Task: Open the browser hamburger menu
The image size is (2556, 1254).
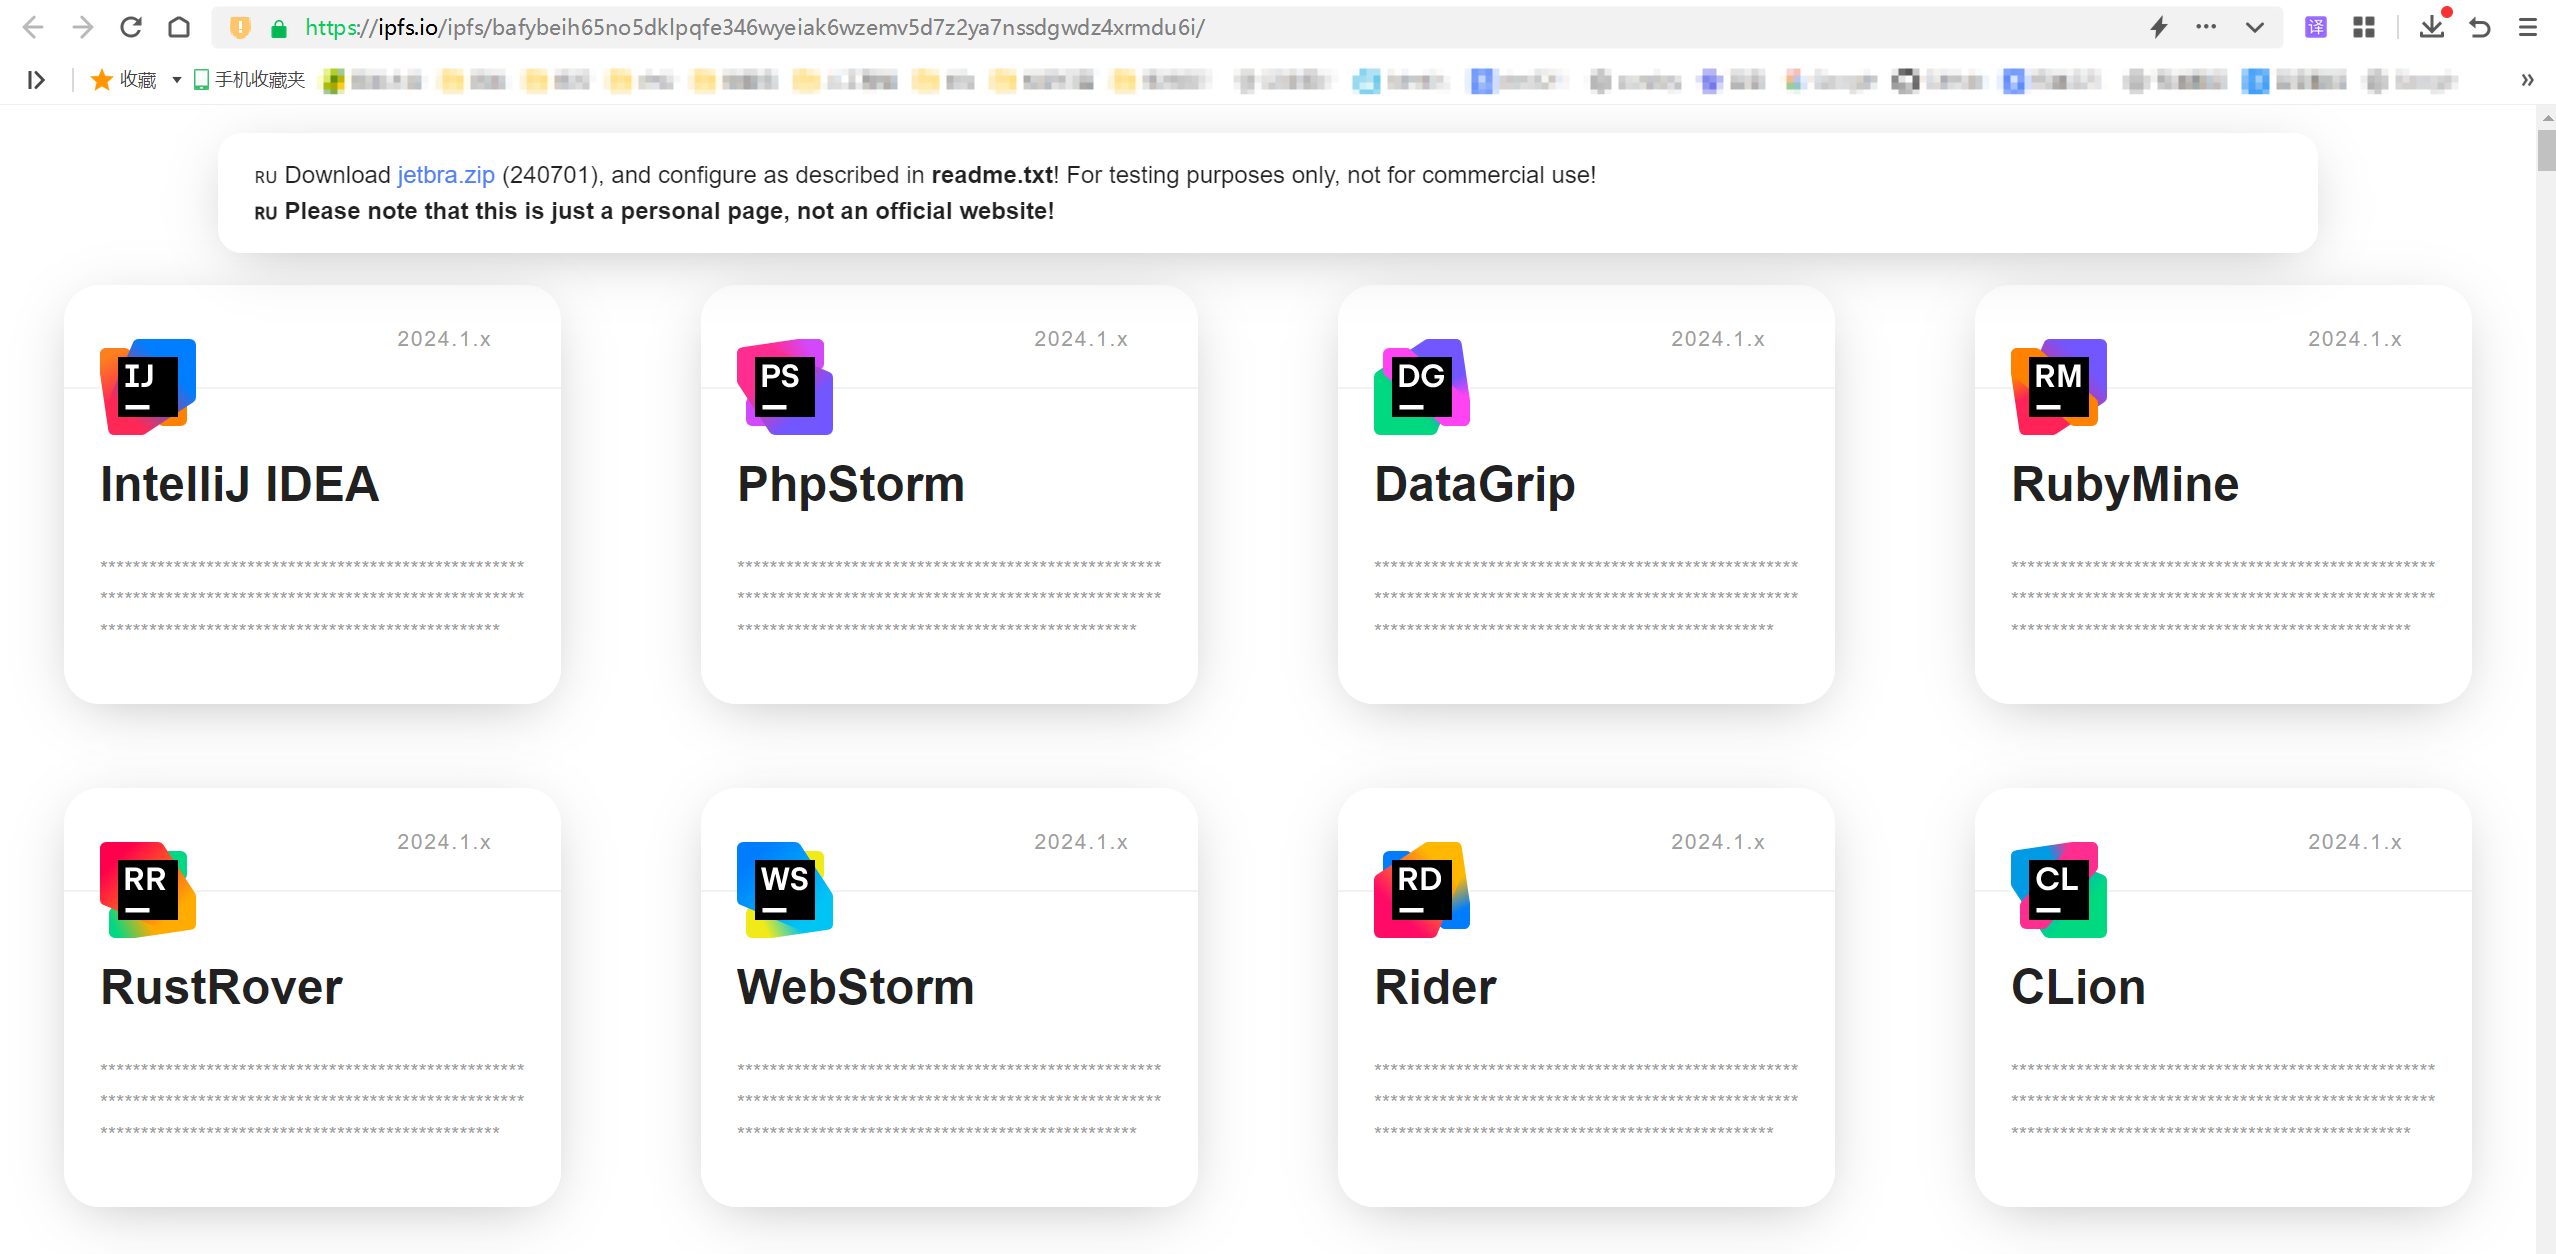Action: pos(2527,27)
